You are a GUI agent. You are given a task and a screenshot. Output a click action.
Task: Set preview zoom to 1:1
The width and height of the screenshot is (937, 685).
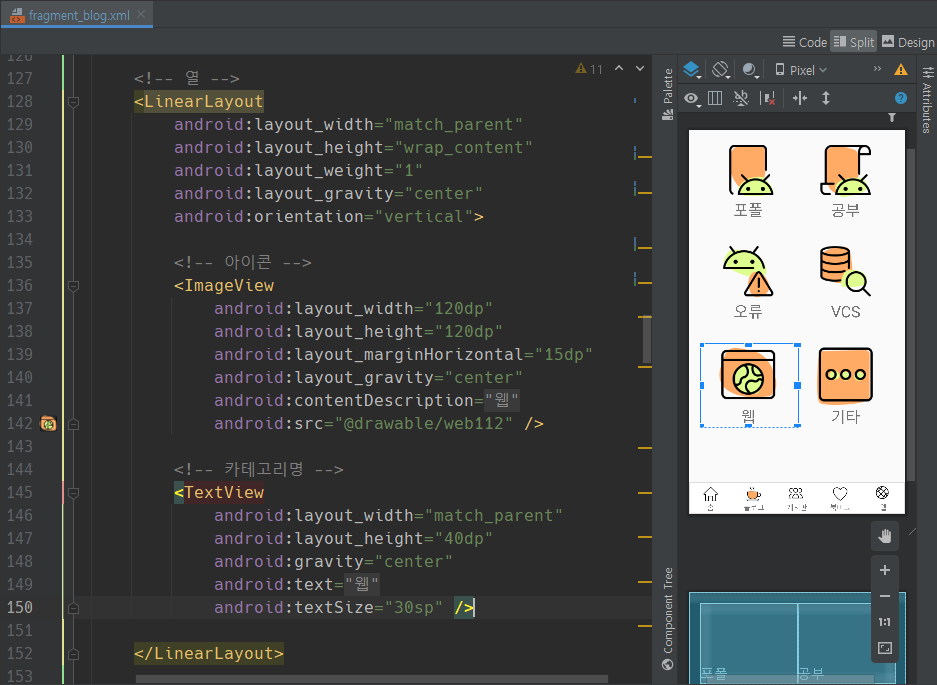click(x=885, y=622)
